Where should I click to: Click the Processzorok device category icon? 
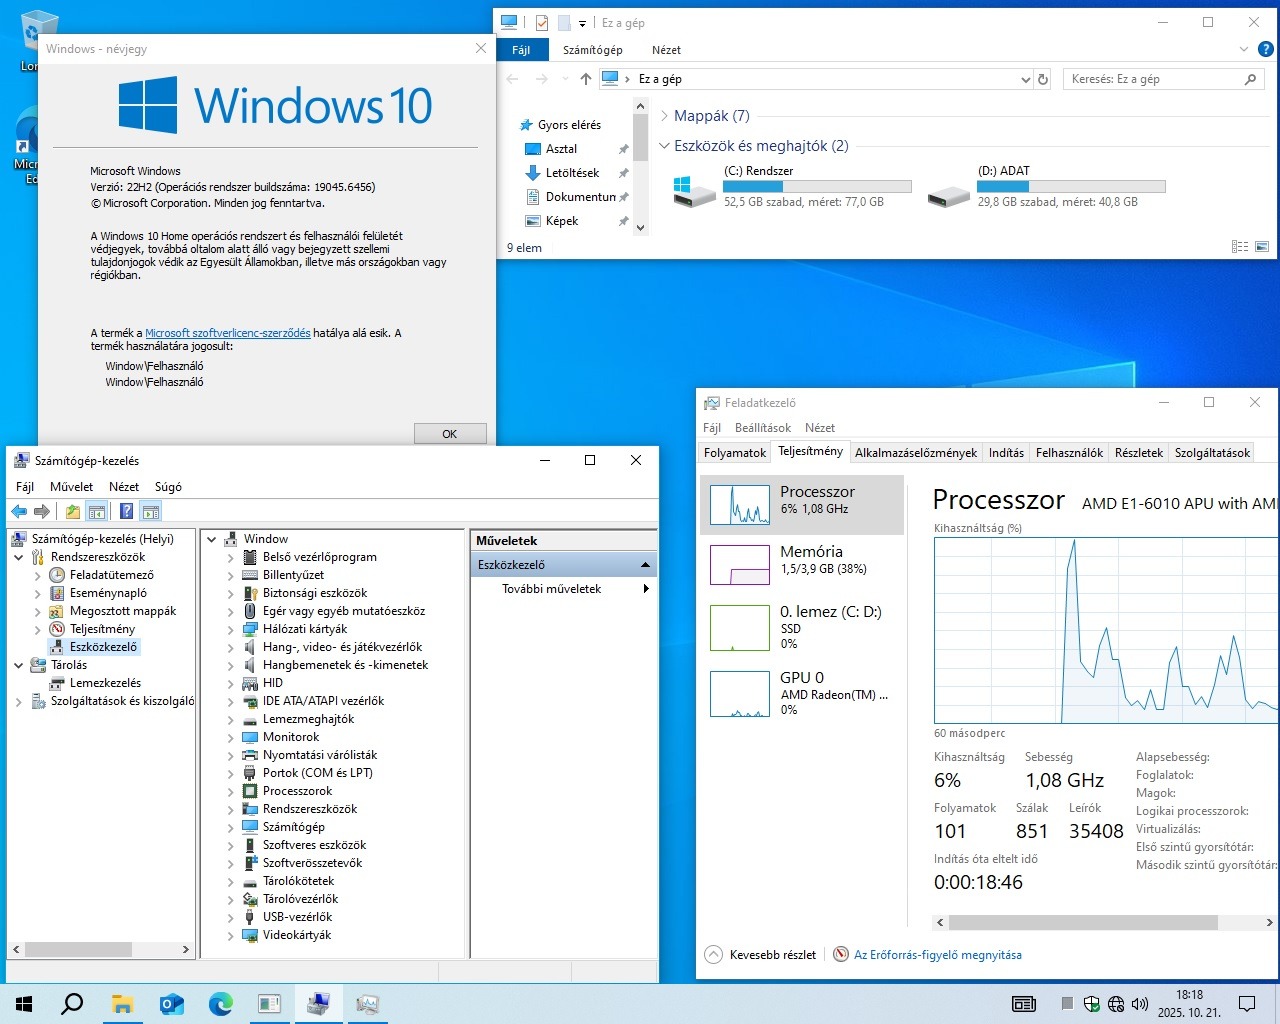[251, 791]
